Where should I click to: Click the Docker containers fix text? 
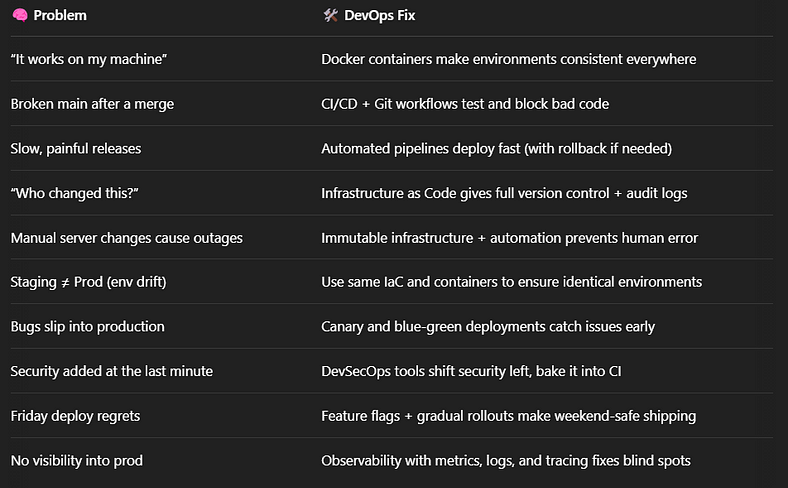tap(509, 59)
